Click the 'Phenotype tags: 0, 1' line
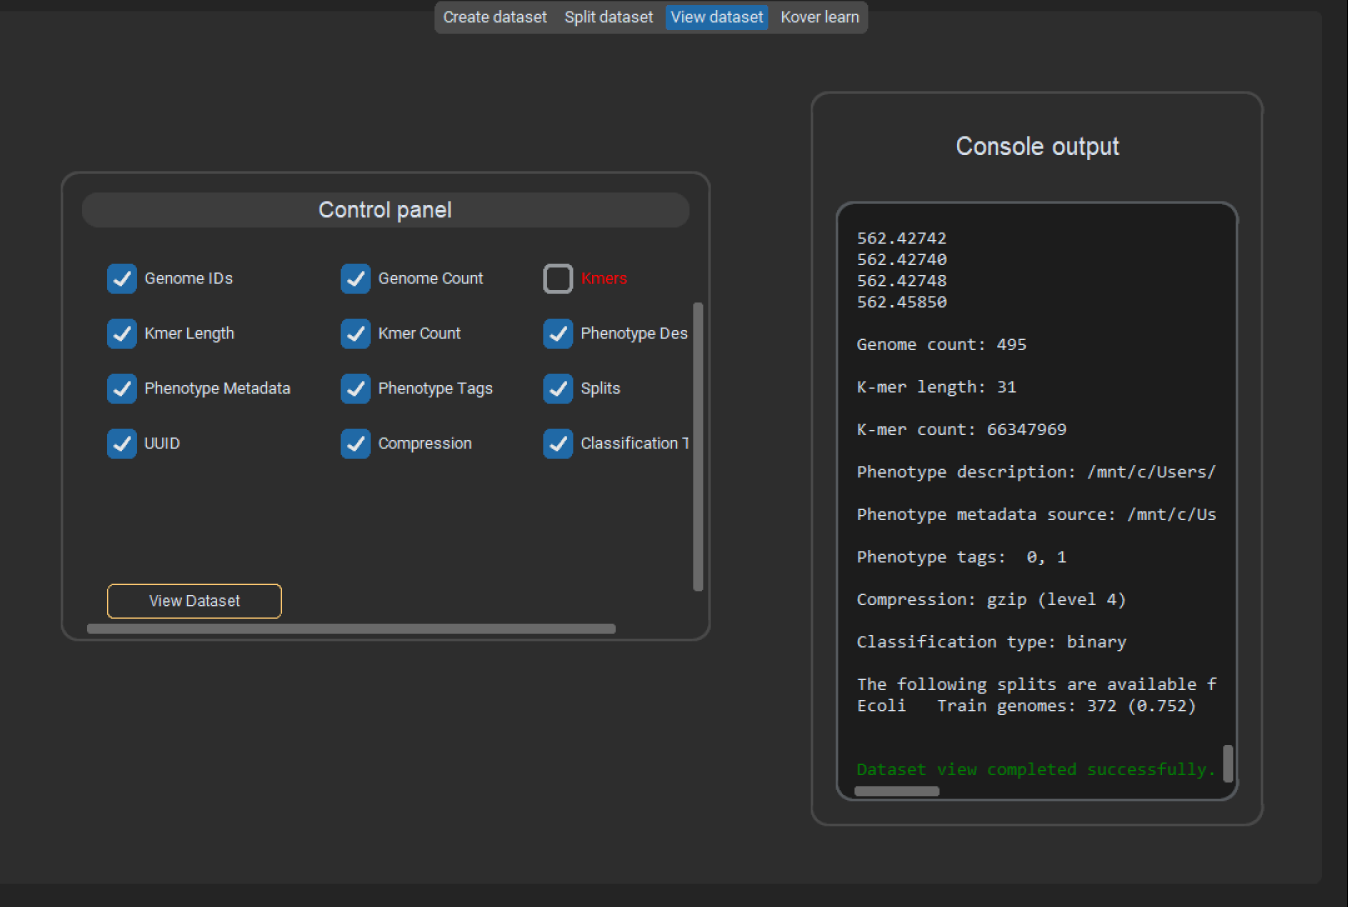 961,557
